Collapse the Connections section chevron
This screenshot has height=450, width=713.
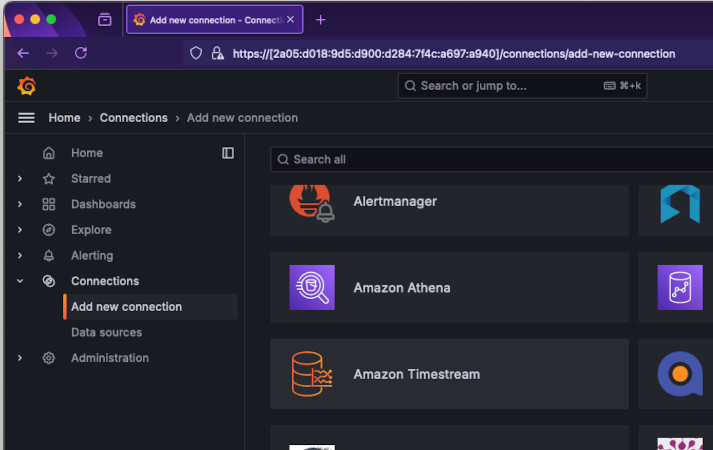[x=20, y=281]
